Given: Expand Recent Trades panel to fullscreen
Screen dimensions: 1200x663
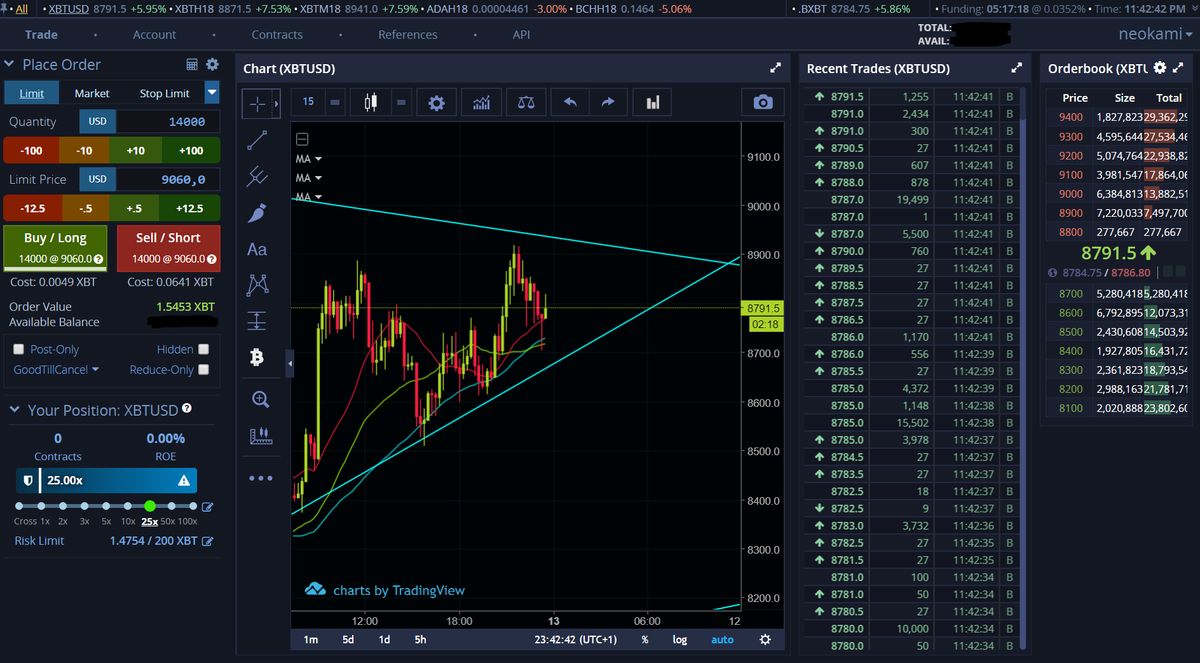Looking at the screenshot, I should click(1017, 68).
